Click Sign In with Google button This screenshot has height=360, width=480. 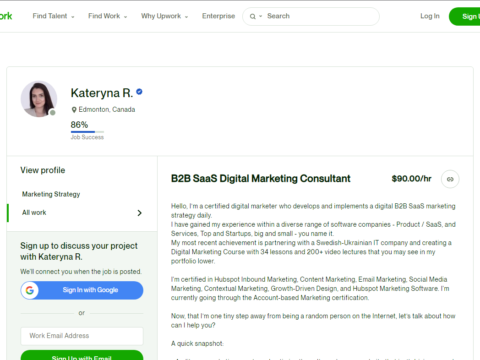tap(82, 290)
